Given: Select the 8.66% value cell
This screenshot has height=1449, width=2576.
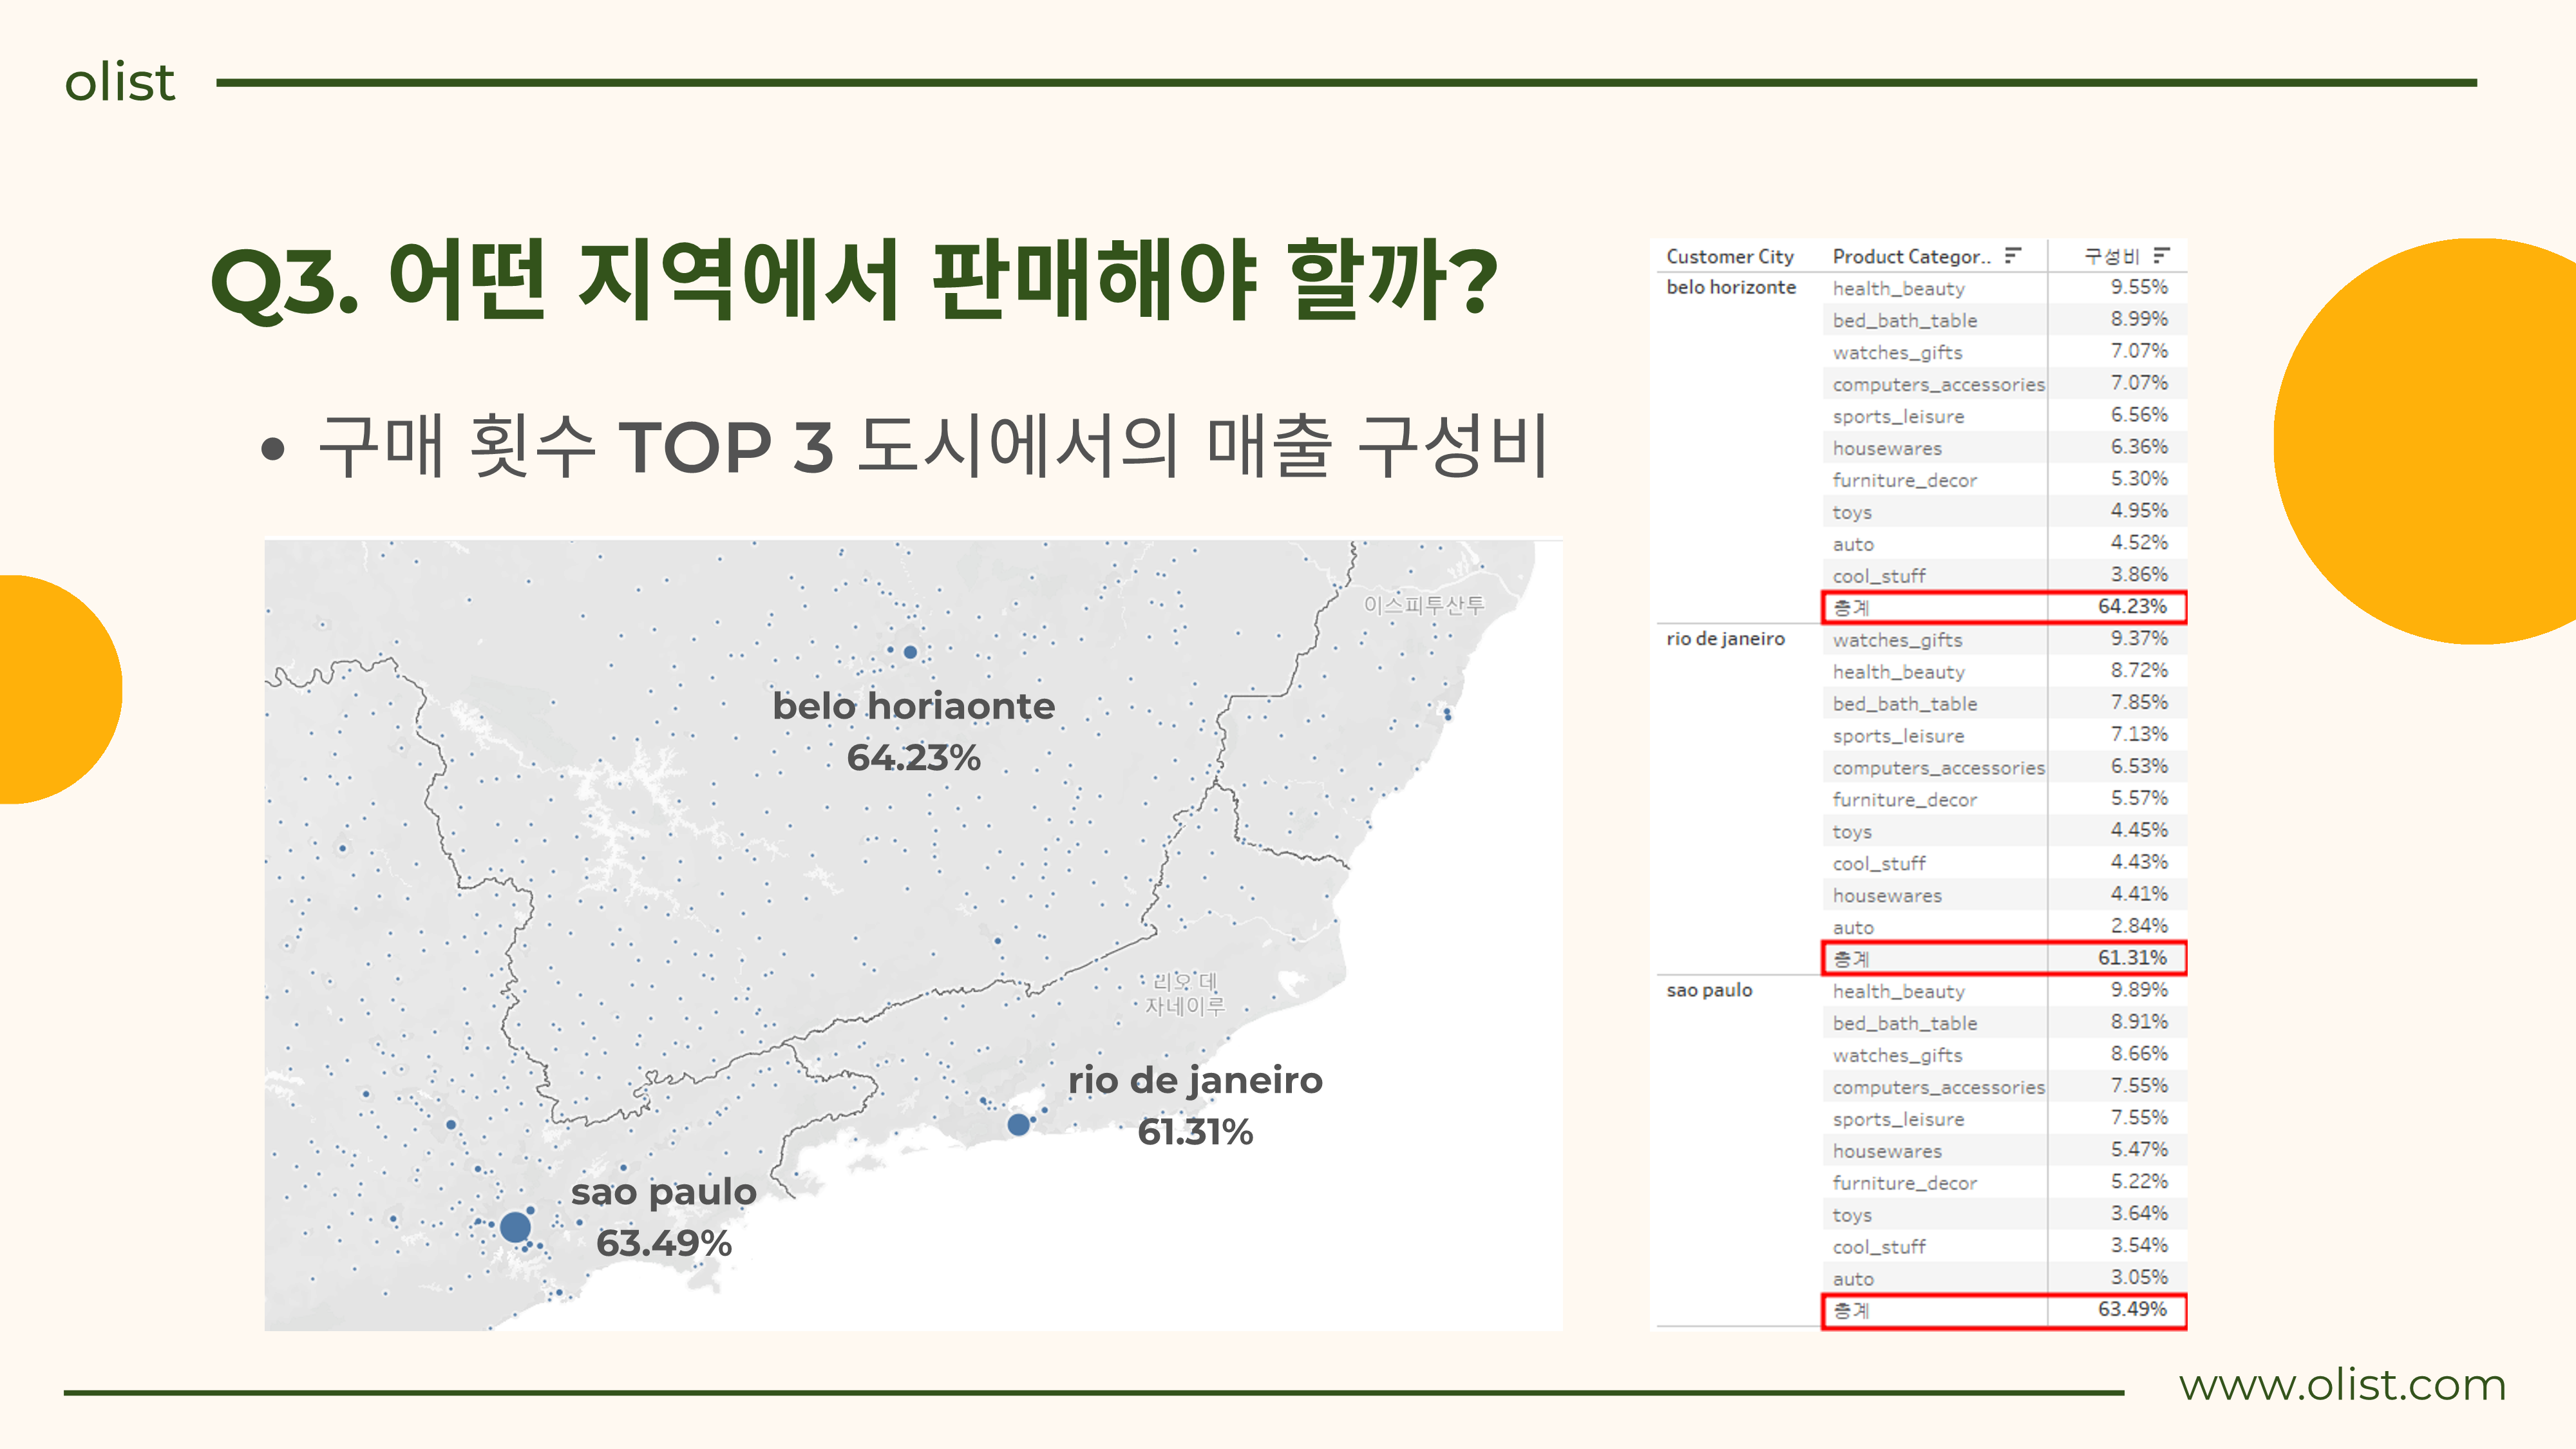Looking at the screenshot, I should [2139, 1054].
